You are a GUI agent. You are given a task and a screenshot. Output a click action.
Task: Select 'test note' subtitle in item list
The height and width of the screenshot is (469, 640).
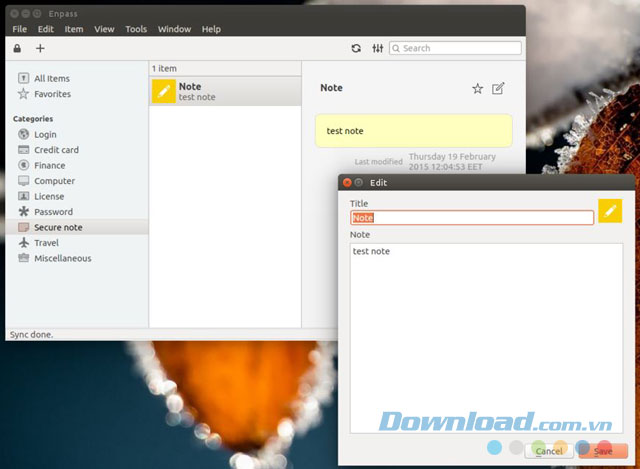(197, 97)
